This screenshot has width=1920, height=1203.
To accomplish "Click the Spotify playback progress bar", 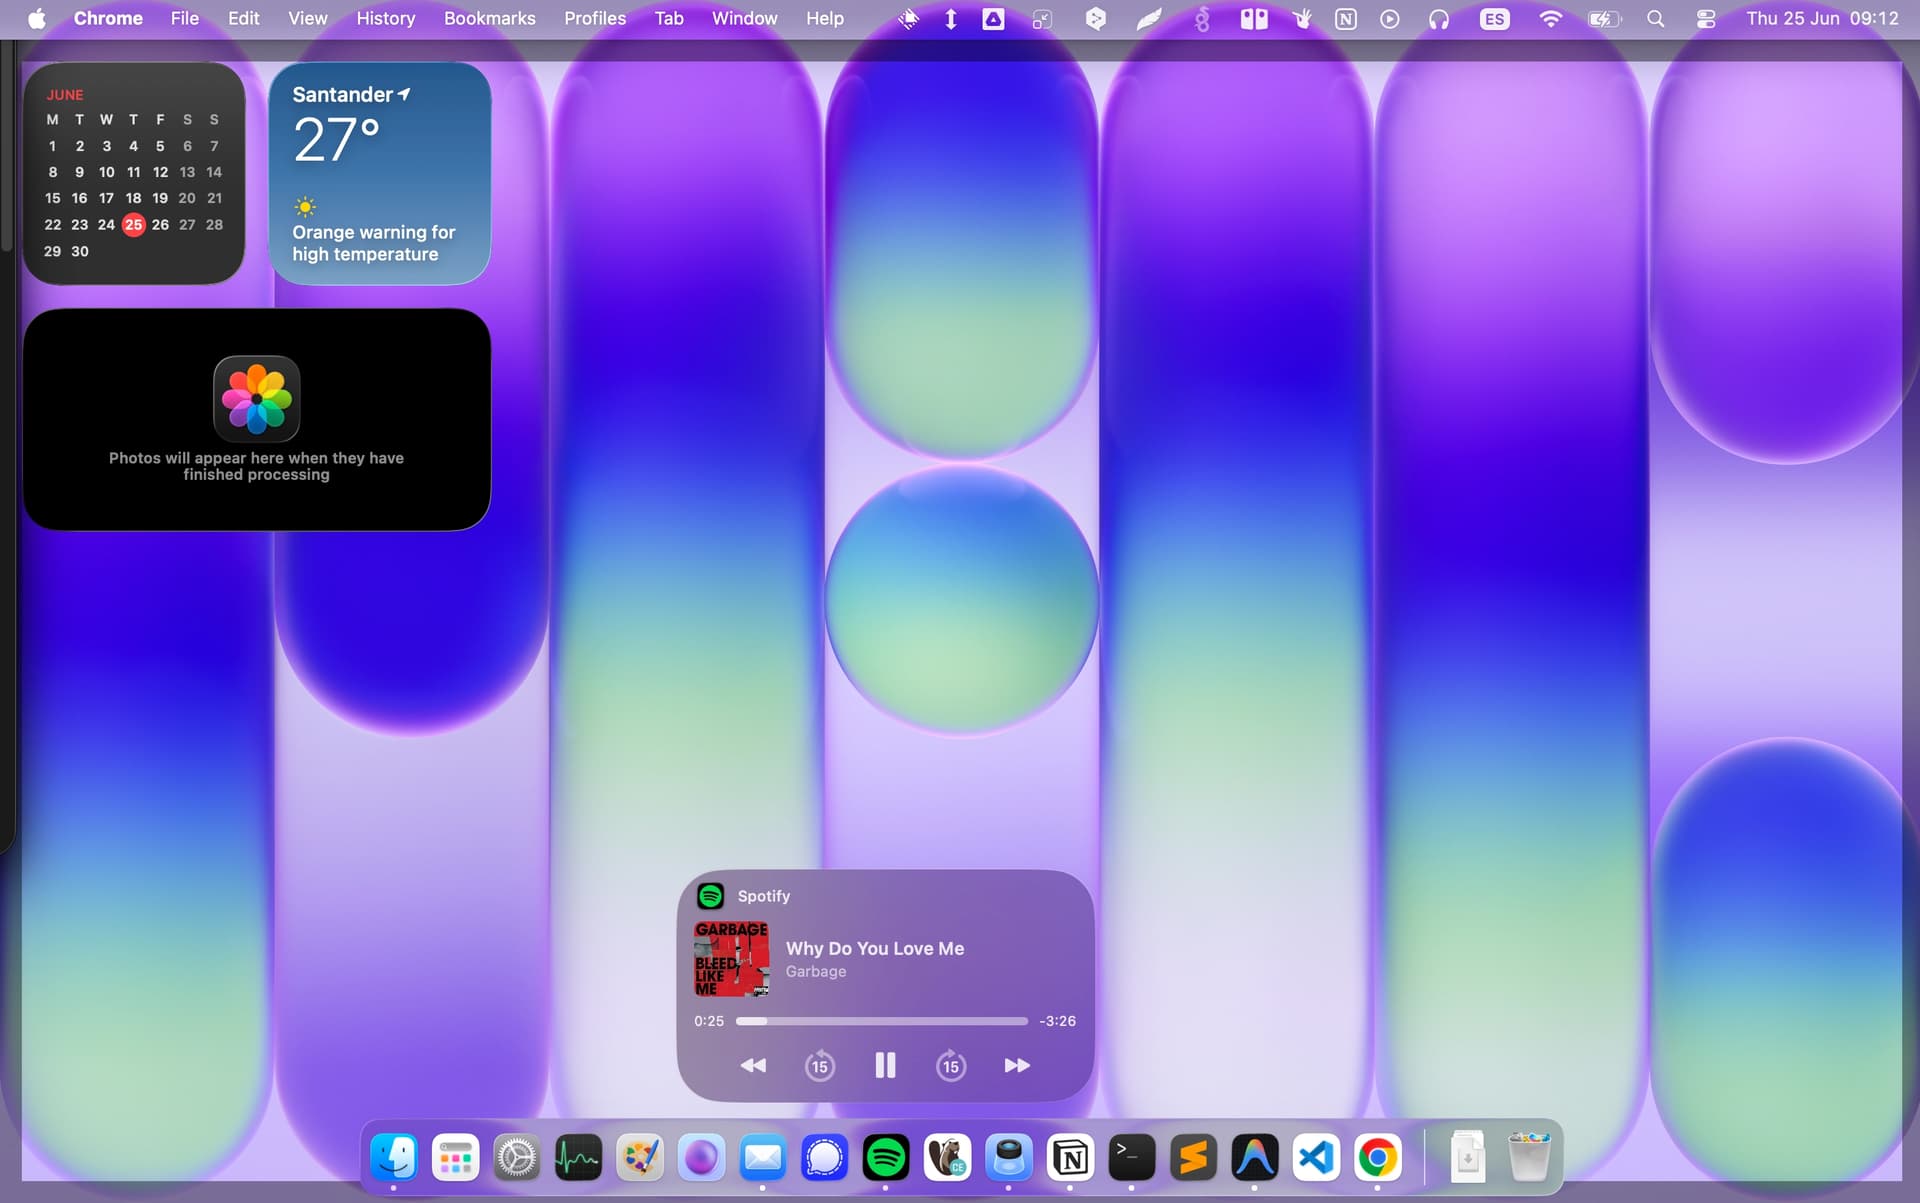I will [x=882, y=1021].
